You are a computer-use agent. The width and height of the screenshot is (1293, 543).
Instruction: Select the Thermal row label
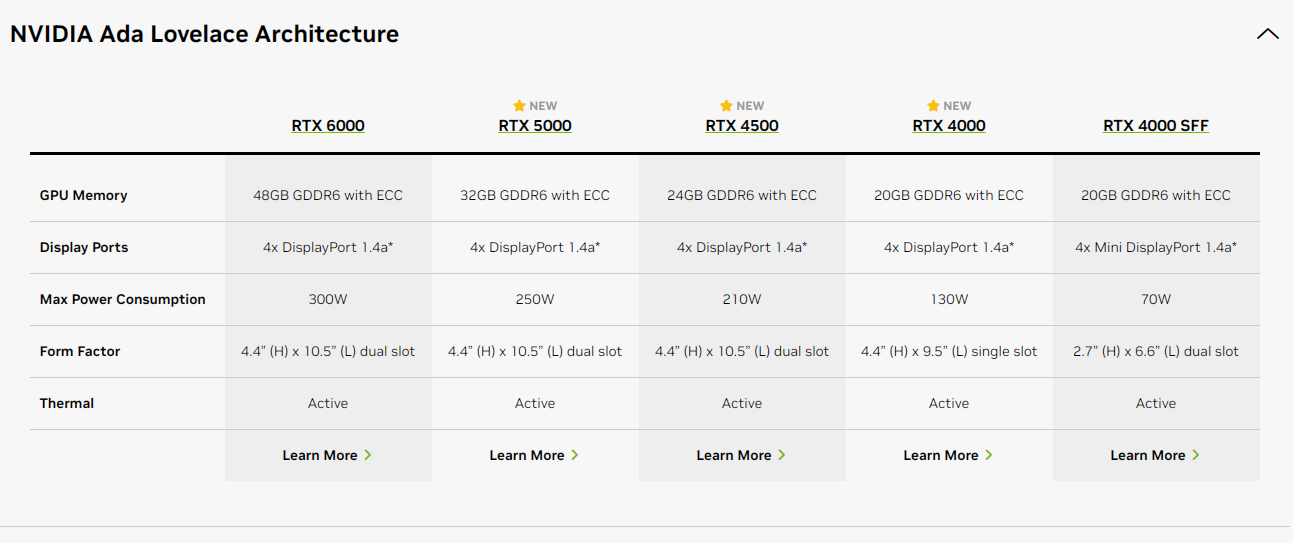click(x=67, y=403)
